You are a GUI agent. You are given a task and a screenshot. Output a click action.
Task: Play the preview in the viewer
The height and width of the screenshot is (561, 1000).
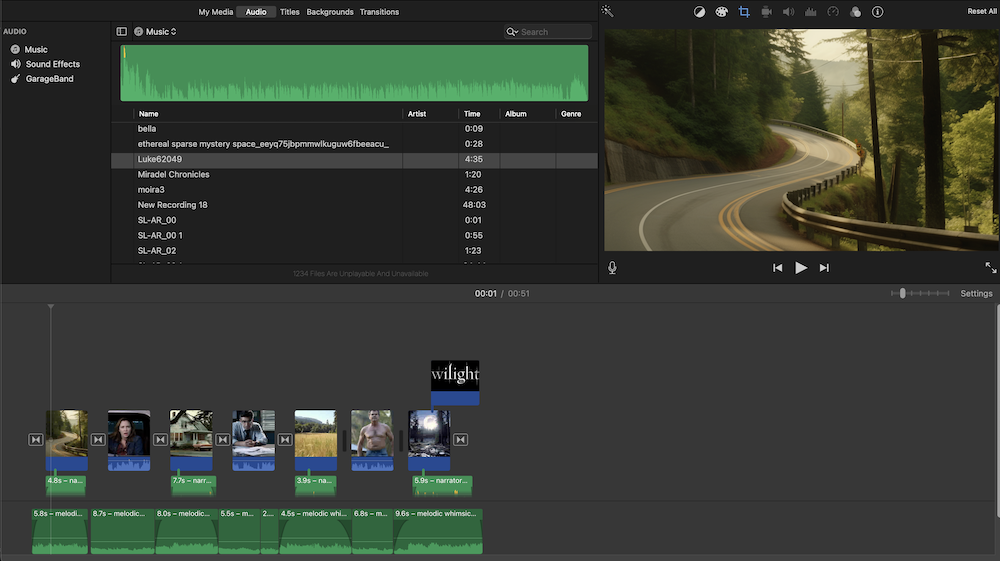800,268
